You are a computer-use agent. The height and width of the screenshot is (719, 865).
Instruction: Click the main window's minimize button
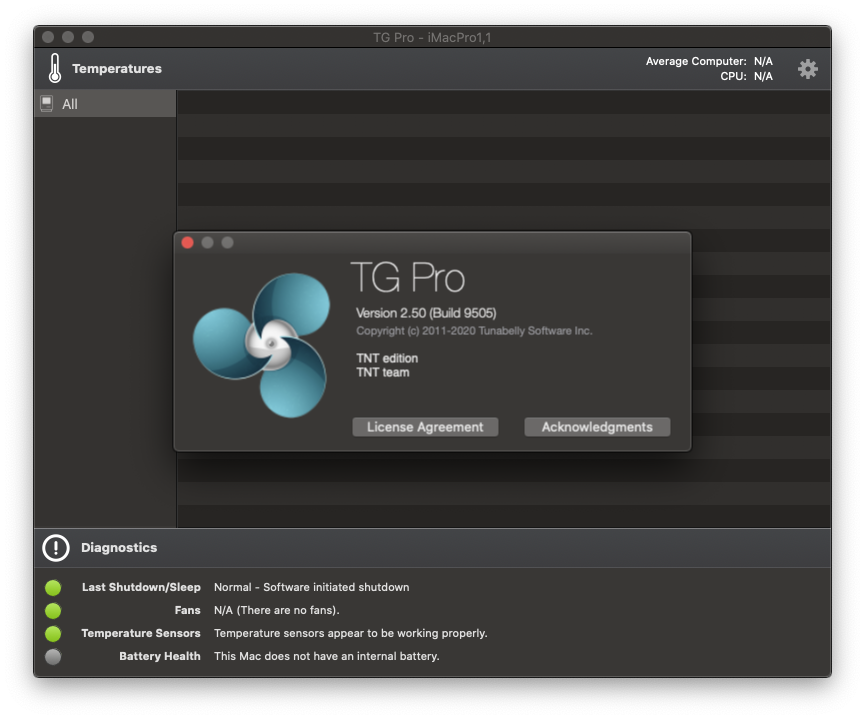[68, 37]
